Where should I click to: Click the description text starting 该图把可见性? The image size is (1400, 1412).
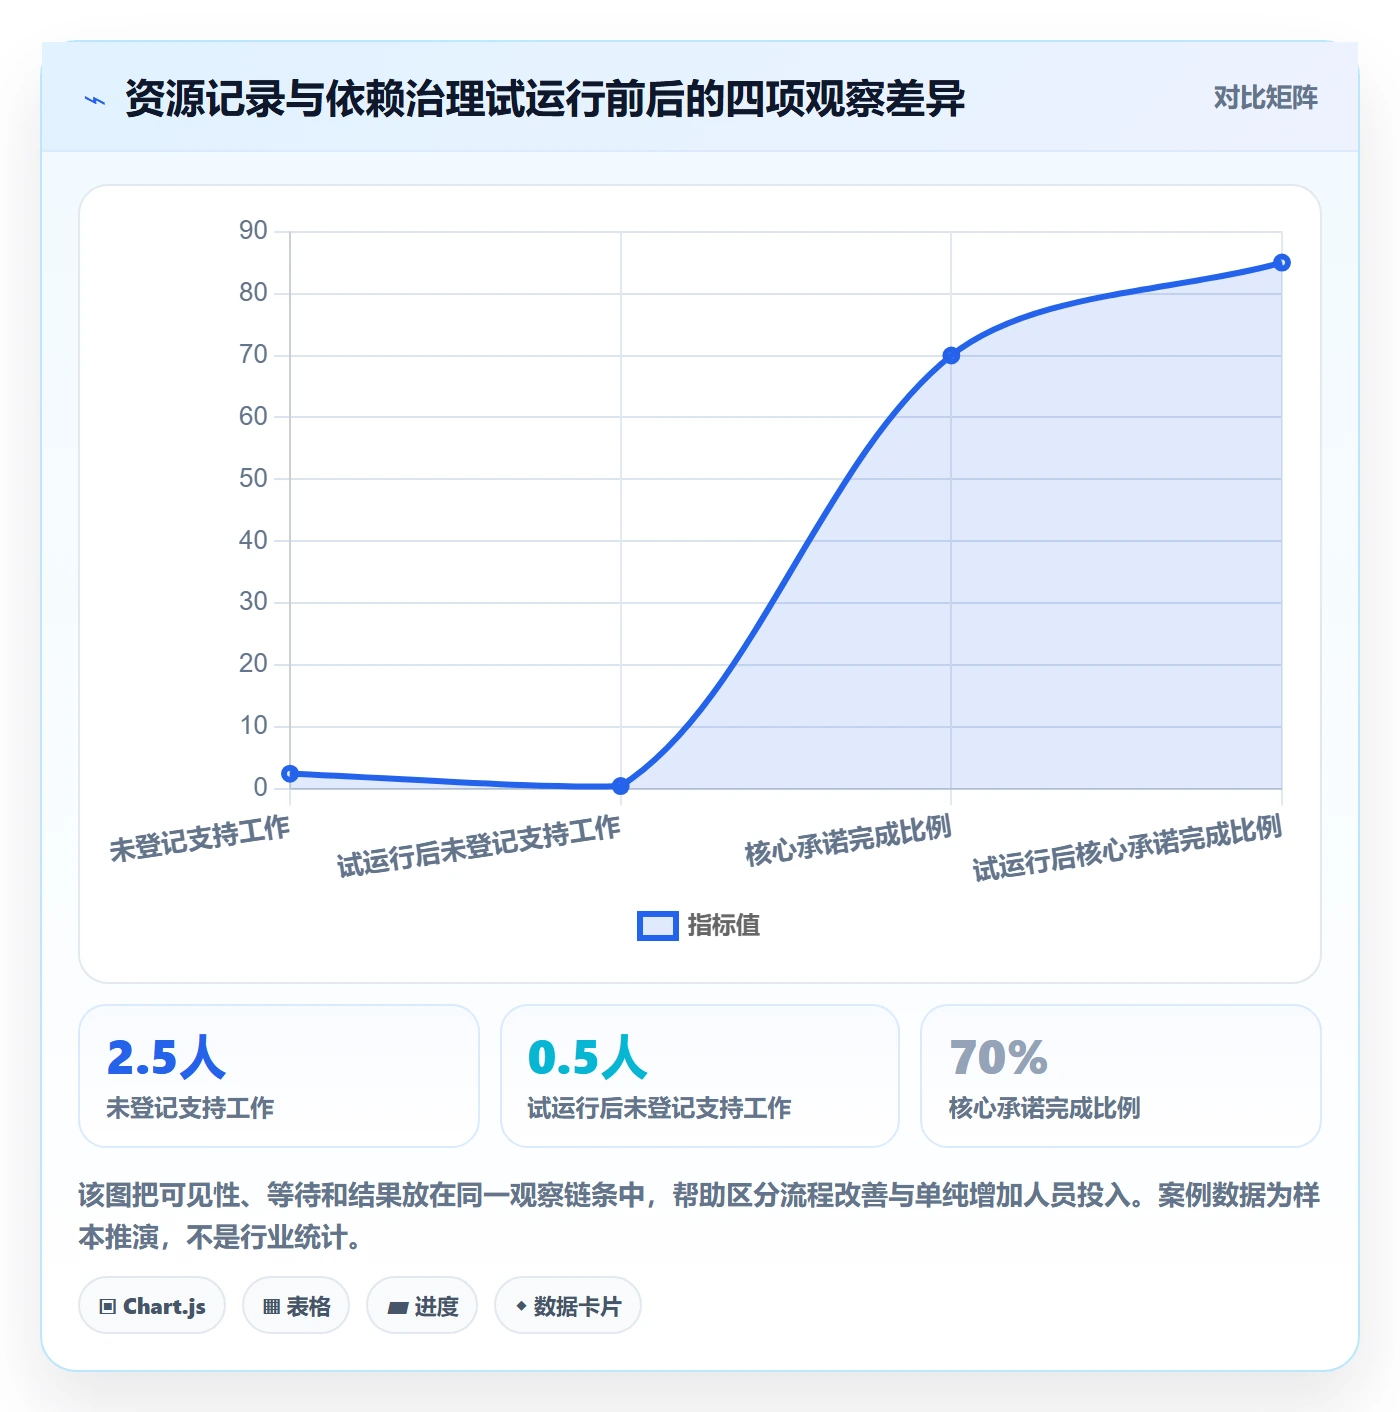click(699, 1216)
